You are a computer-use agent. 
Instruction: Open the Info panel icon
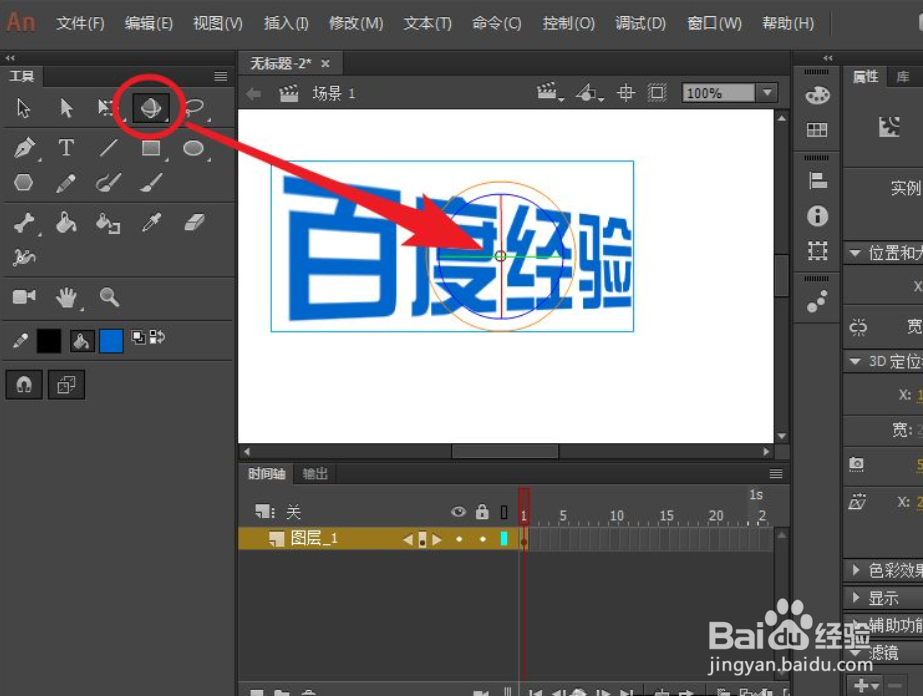pyautogui.click(x=817, y=216)
